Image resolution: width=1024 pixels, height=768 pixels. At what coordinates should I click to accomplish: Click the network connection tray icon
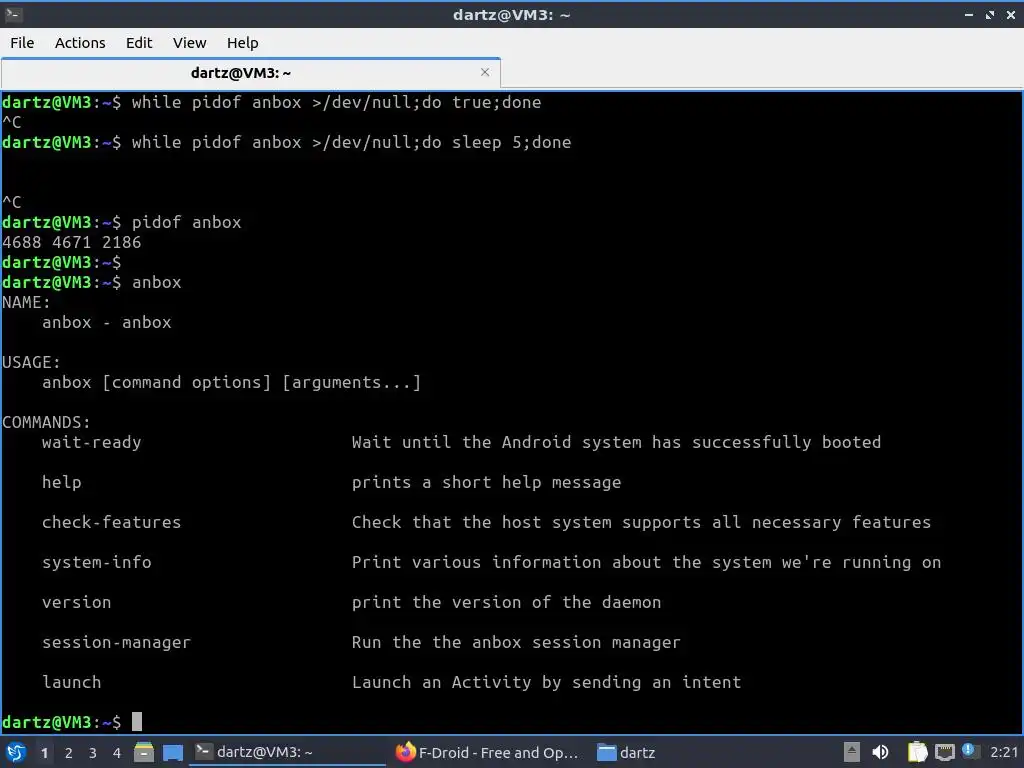(944, 752)
